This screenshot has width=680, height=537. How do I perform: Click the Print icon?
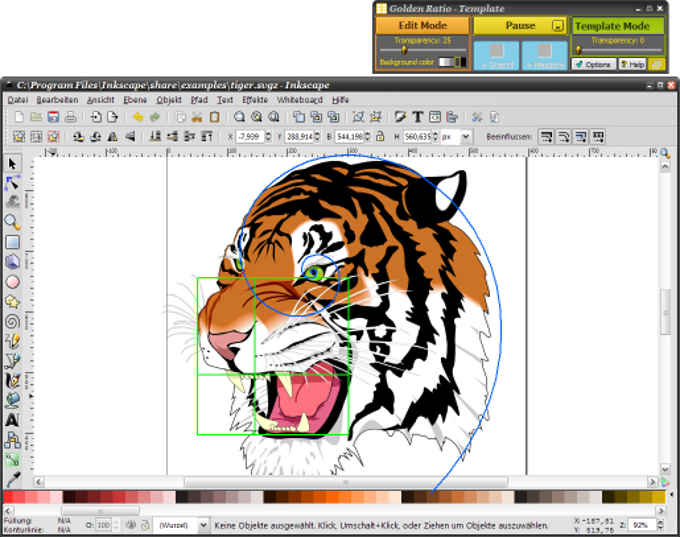click(70, 117)
